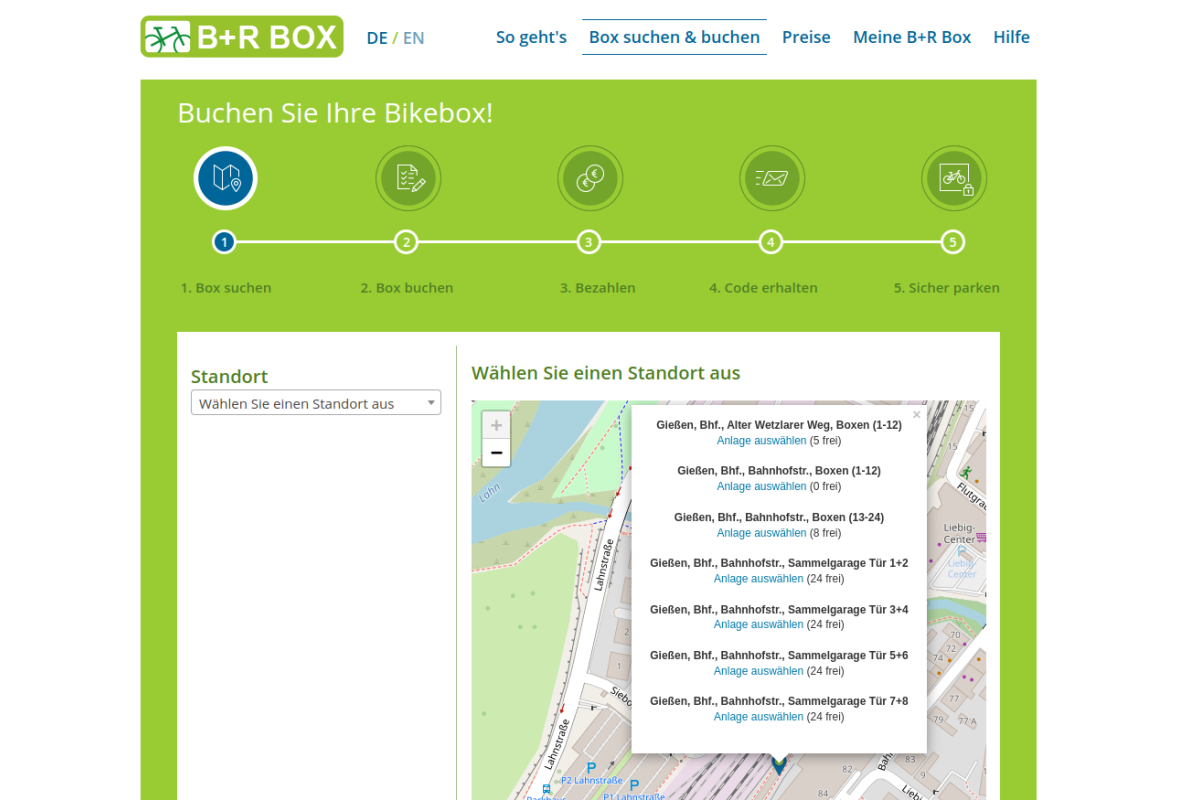Viewport: 1200px width, 800px height.
Task: Select Anlage for Sammelgarage Tür 7+8
Action: click(758, 717)
